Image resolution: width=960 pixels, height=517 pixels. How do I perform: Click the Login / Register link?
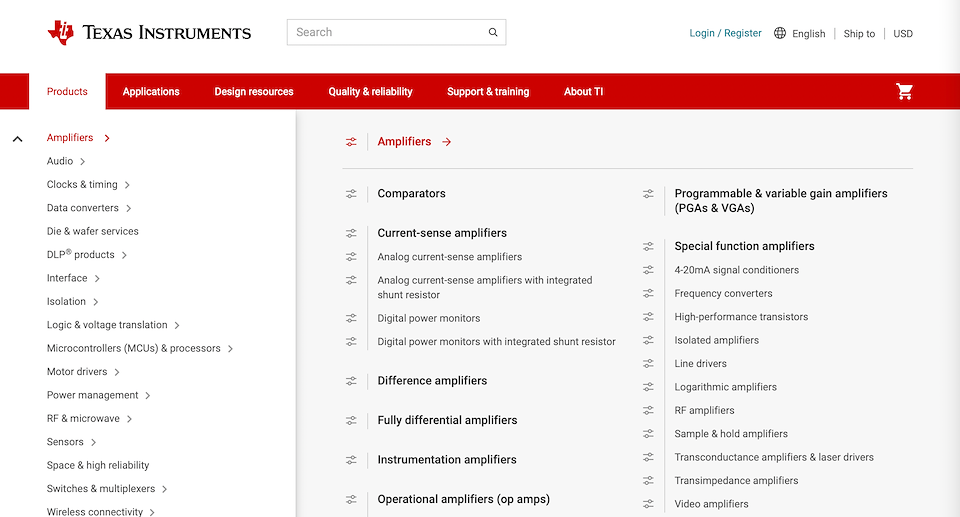[x=725, y=33]
